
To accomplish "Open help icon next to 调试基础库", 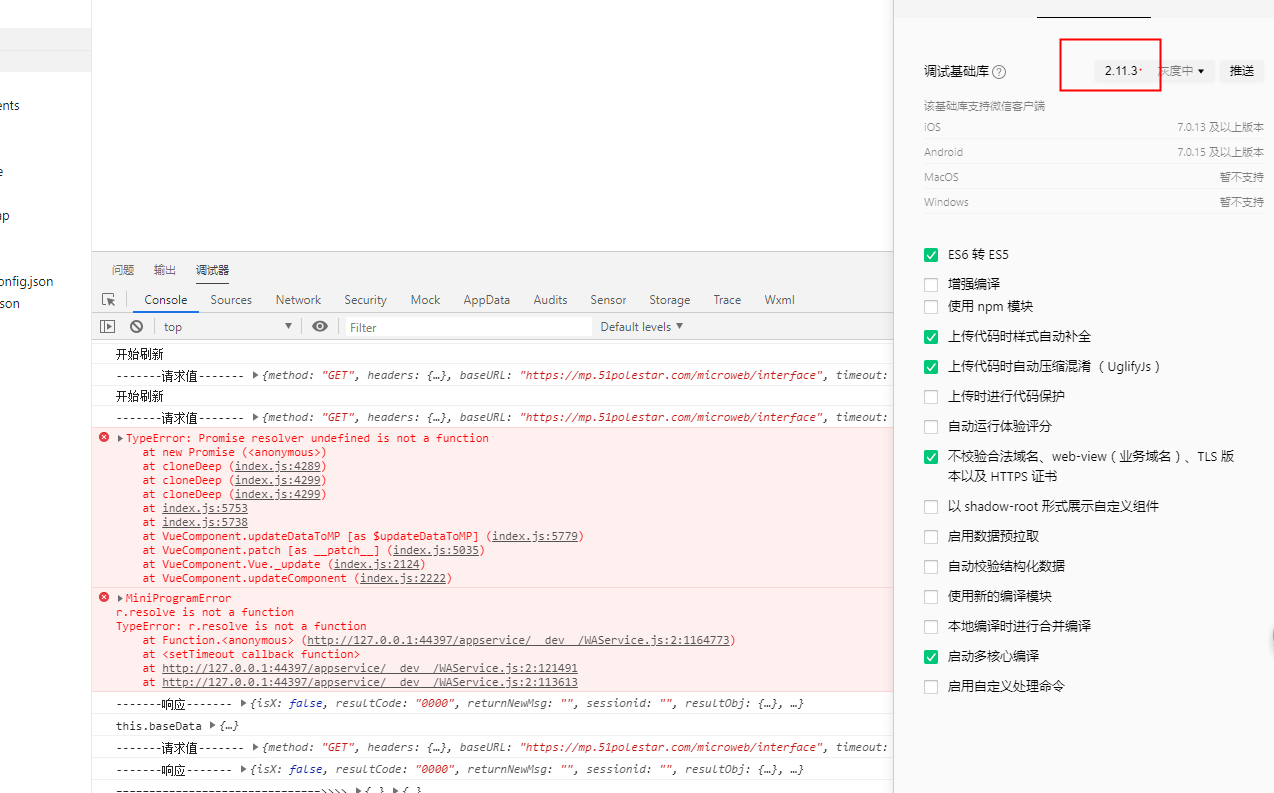I will pyautogui.click(x=999, y=72).
